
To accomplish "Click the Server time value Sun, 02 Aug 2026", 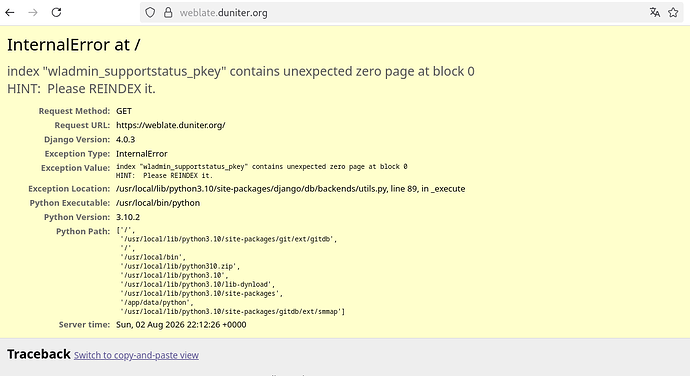I will point(181,325).
